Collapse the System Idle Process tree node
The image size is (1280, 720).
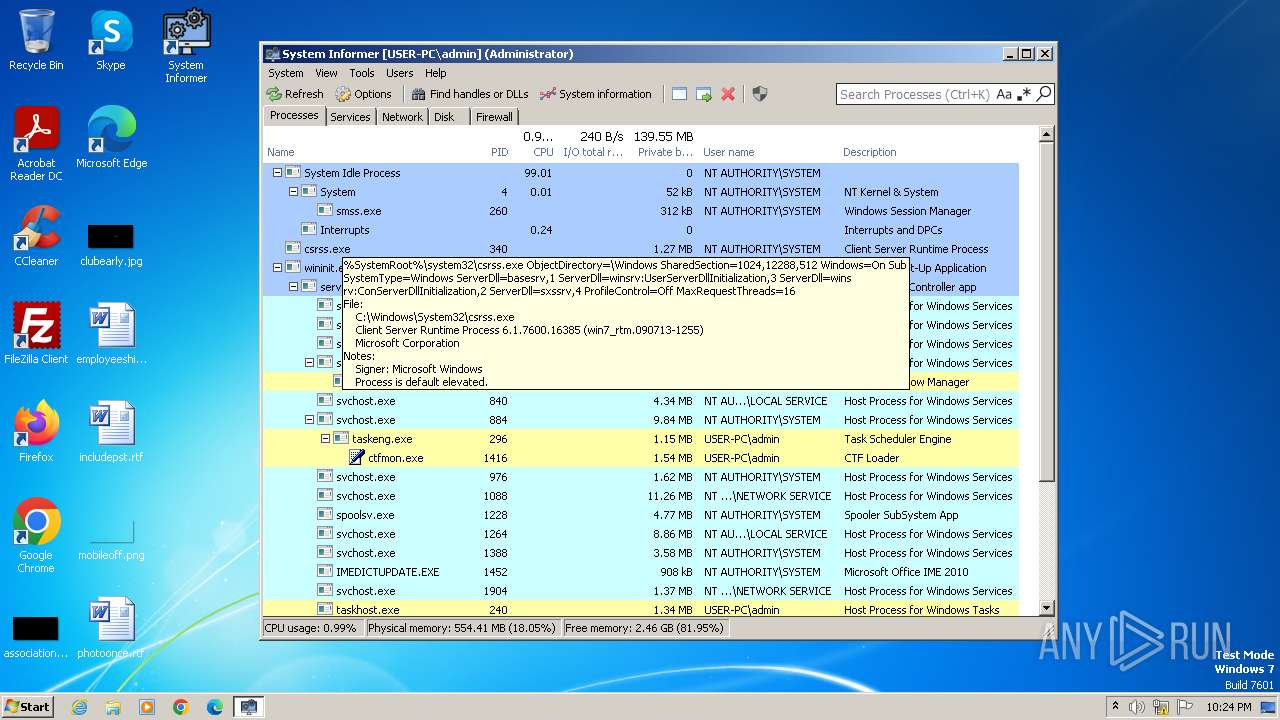pos(277,173)
